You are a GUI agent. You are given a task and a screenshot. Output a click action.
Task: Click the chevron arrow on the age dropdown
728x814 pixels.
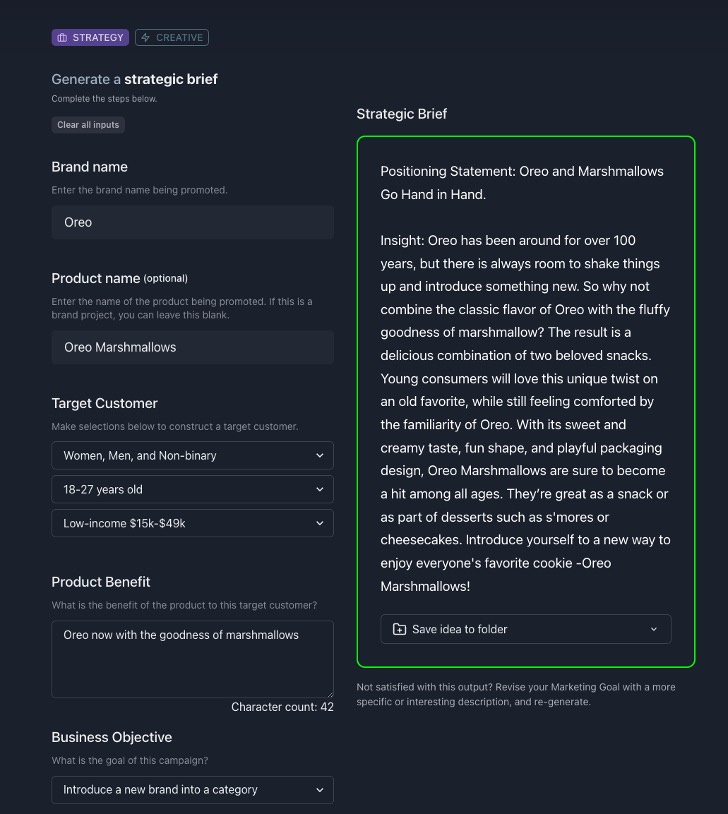point(319,489)
